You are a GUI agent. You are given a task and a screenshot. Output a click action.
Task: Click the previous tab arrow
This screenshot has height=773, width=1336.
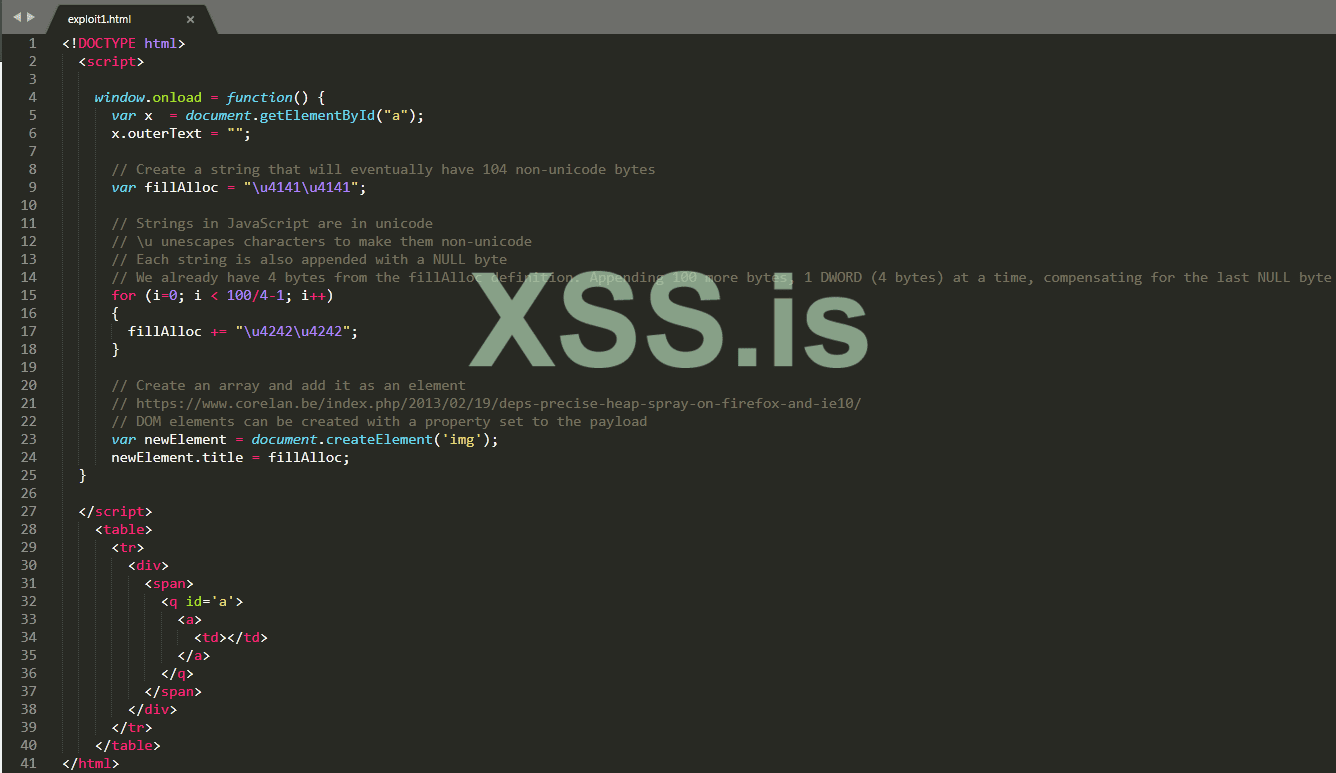point(16,17)
